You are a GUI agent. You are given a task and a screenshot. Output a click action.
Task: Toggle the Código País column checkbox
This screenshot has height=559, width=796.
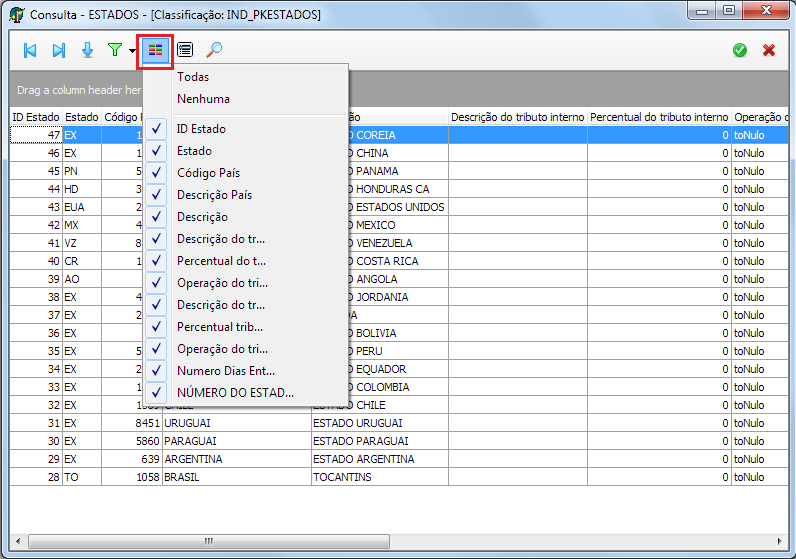[157, 173]
